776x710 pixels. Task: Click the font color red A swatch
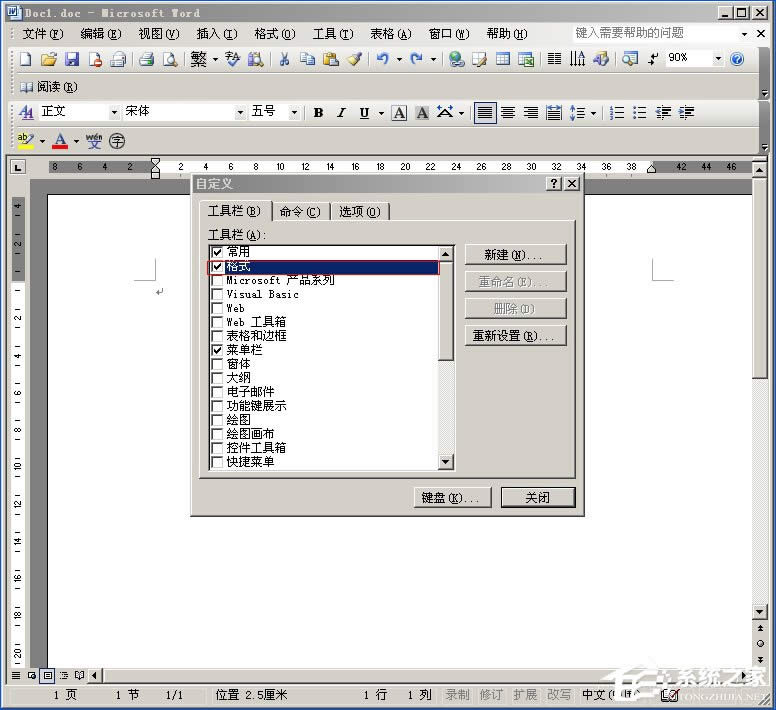[60, 140]
